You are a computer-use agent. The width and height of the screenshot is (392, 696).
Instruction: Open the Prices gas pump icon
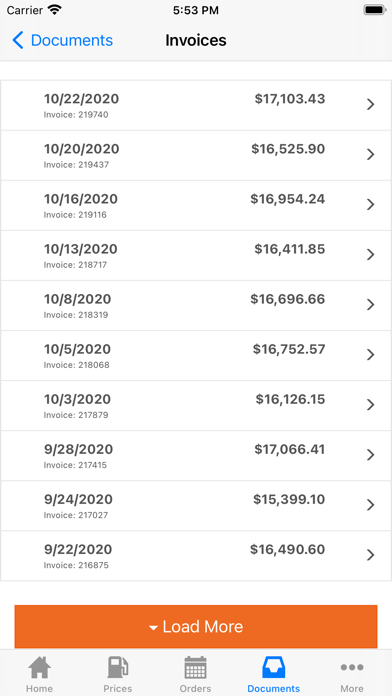click(x=118, y=668)
